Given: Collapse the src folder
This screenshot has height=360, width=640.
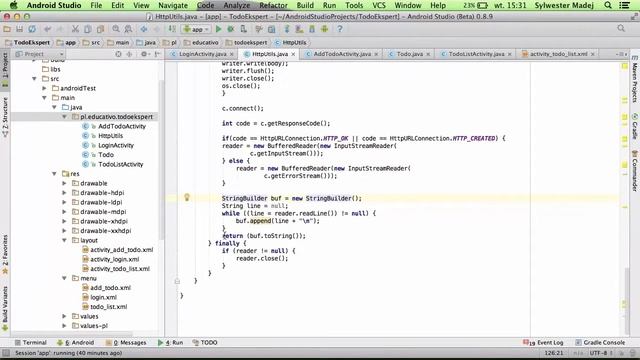Looking at the screenshot, I should [x=34, y=79].
